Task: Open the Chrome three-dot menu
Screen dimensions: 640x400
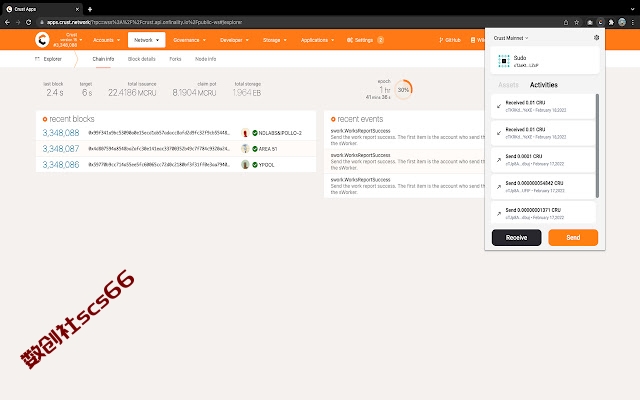Action: pyautogui.click(x=633, y=22)
